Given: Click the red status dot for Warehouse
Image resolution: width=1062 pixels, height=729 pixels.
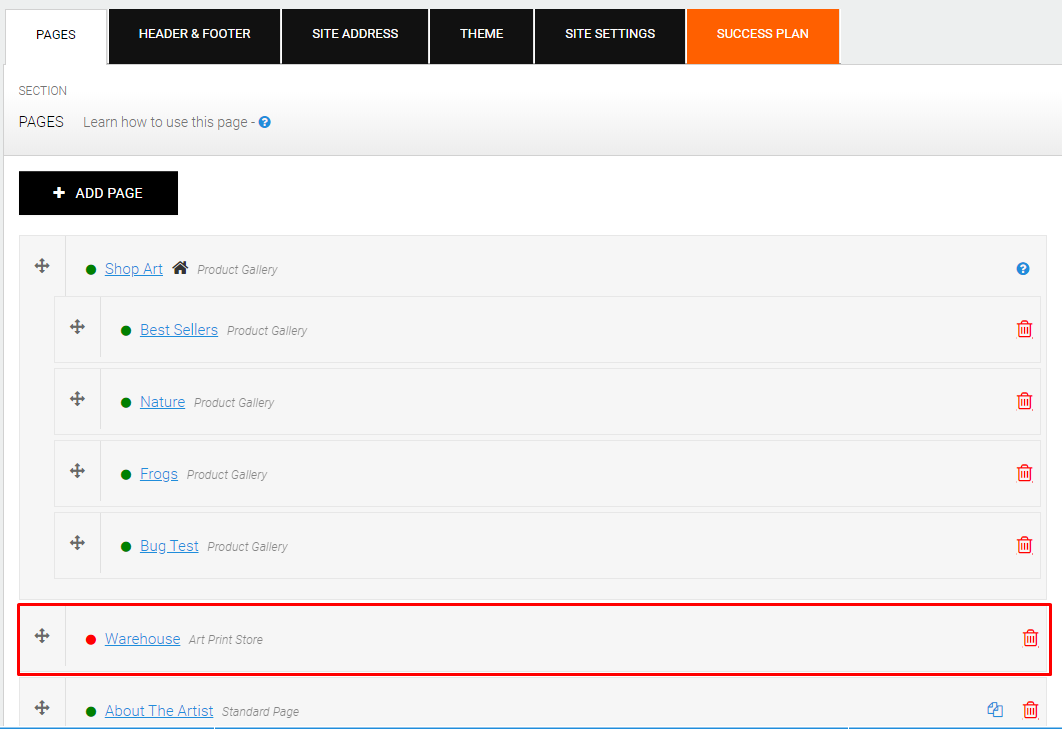Looking at the screenshot, I should tap(91, 640).
